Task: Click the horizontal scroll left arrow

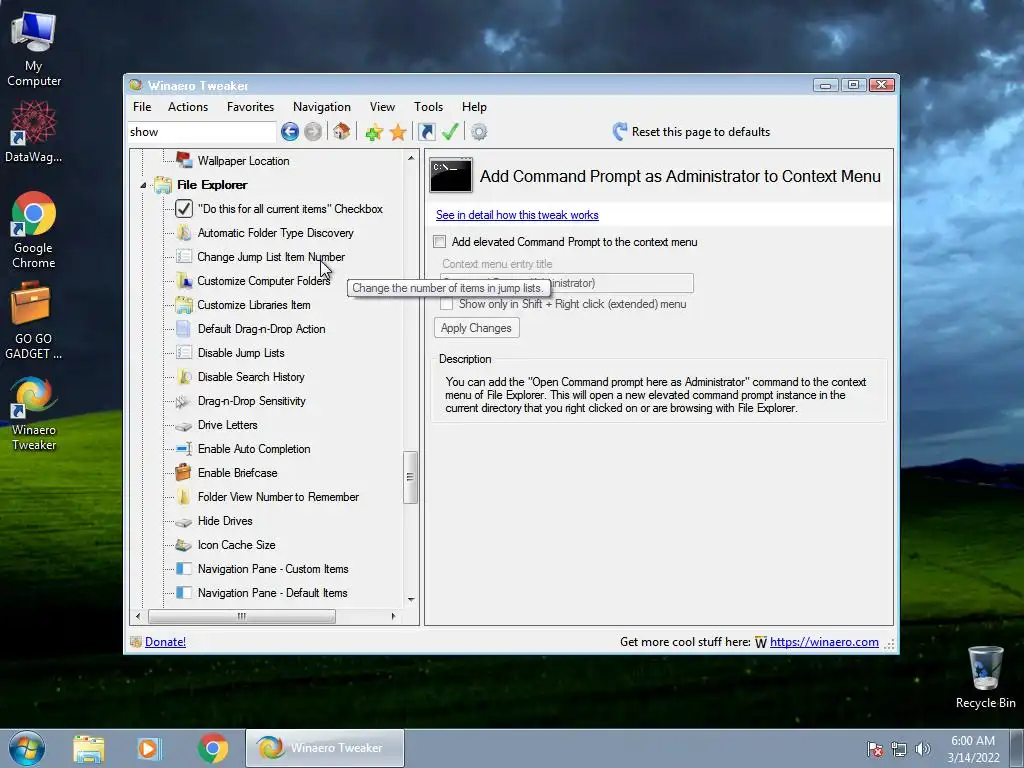Action: (138, 616)
